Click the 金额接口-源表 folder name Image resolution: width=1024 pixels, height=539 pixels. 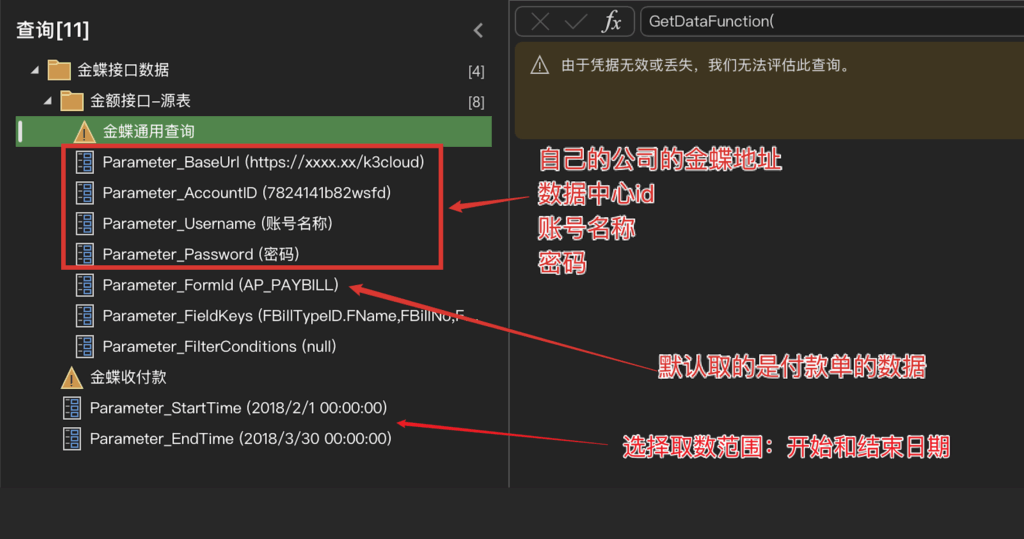pos(140,101)
